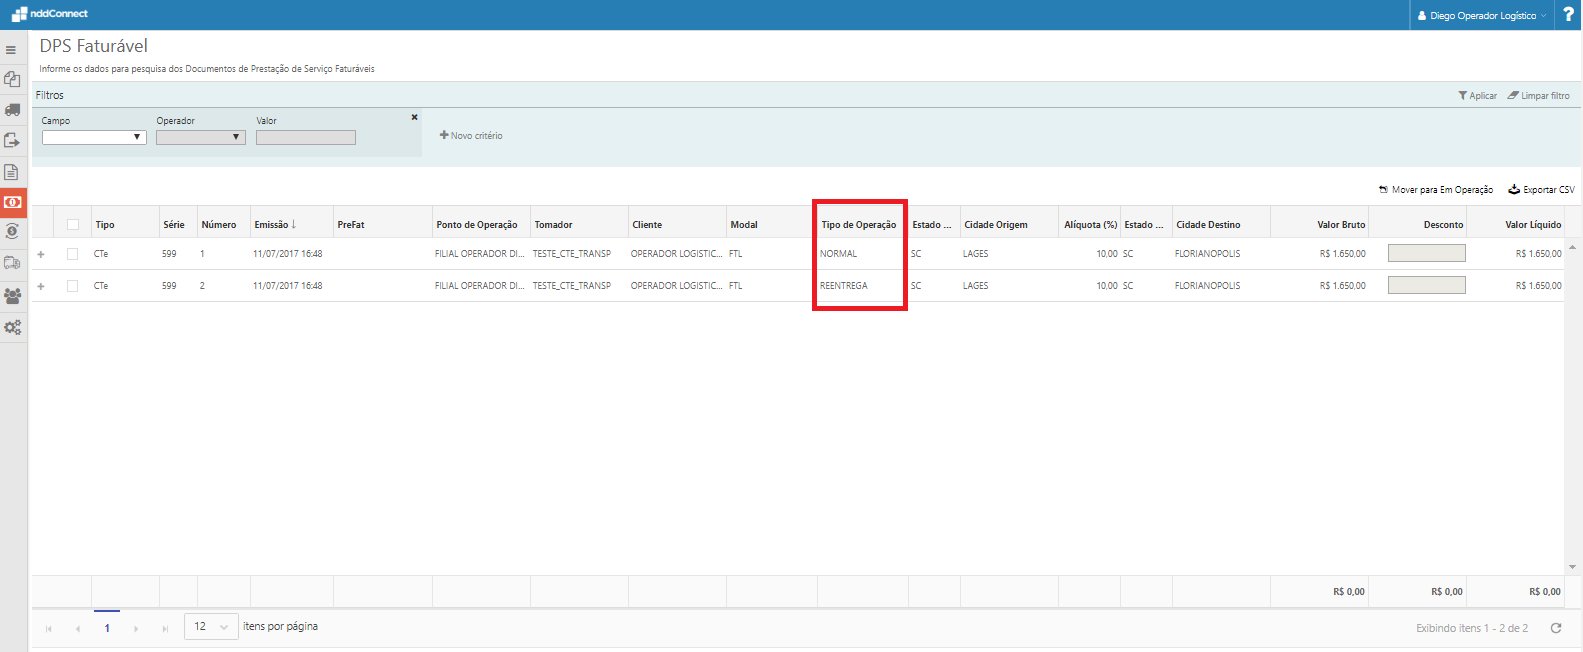Click the truck icon in the sidebar
This screenshot has width=1583, height=652.
coord(12,110)
